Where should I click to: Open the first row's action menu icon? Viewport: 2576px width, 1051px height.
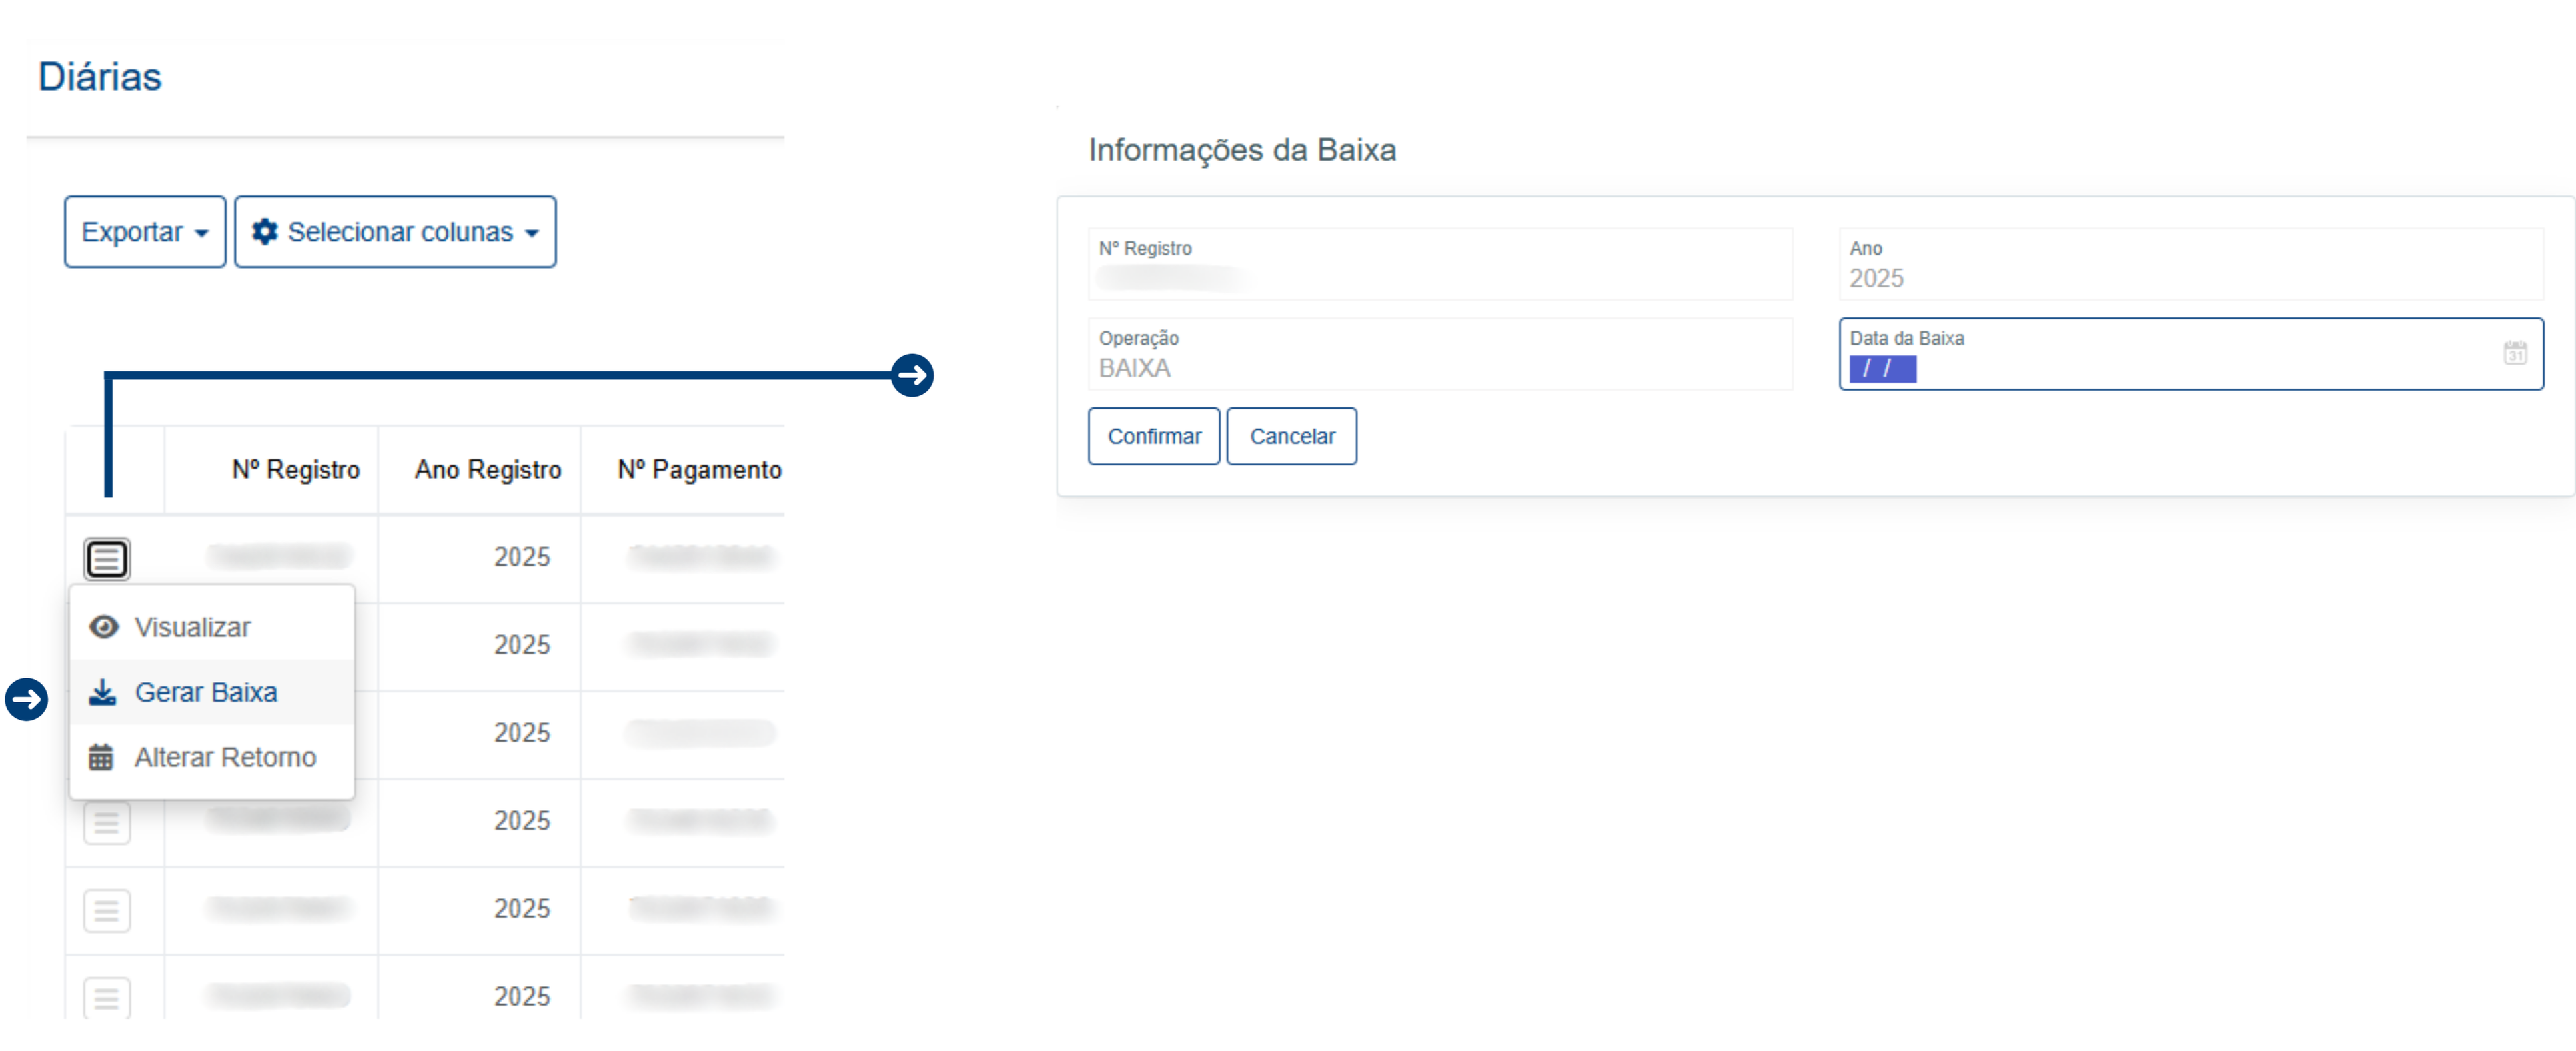click(106, 558)
